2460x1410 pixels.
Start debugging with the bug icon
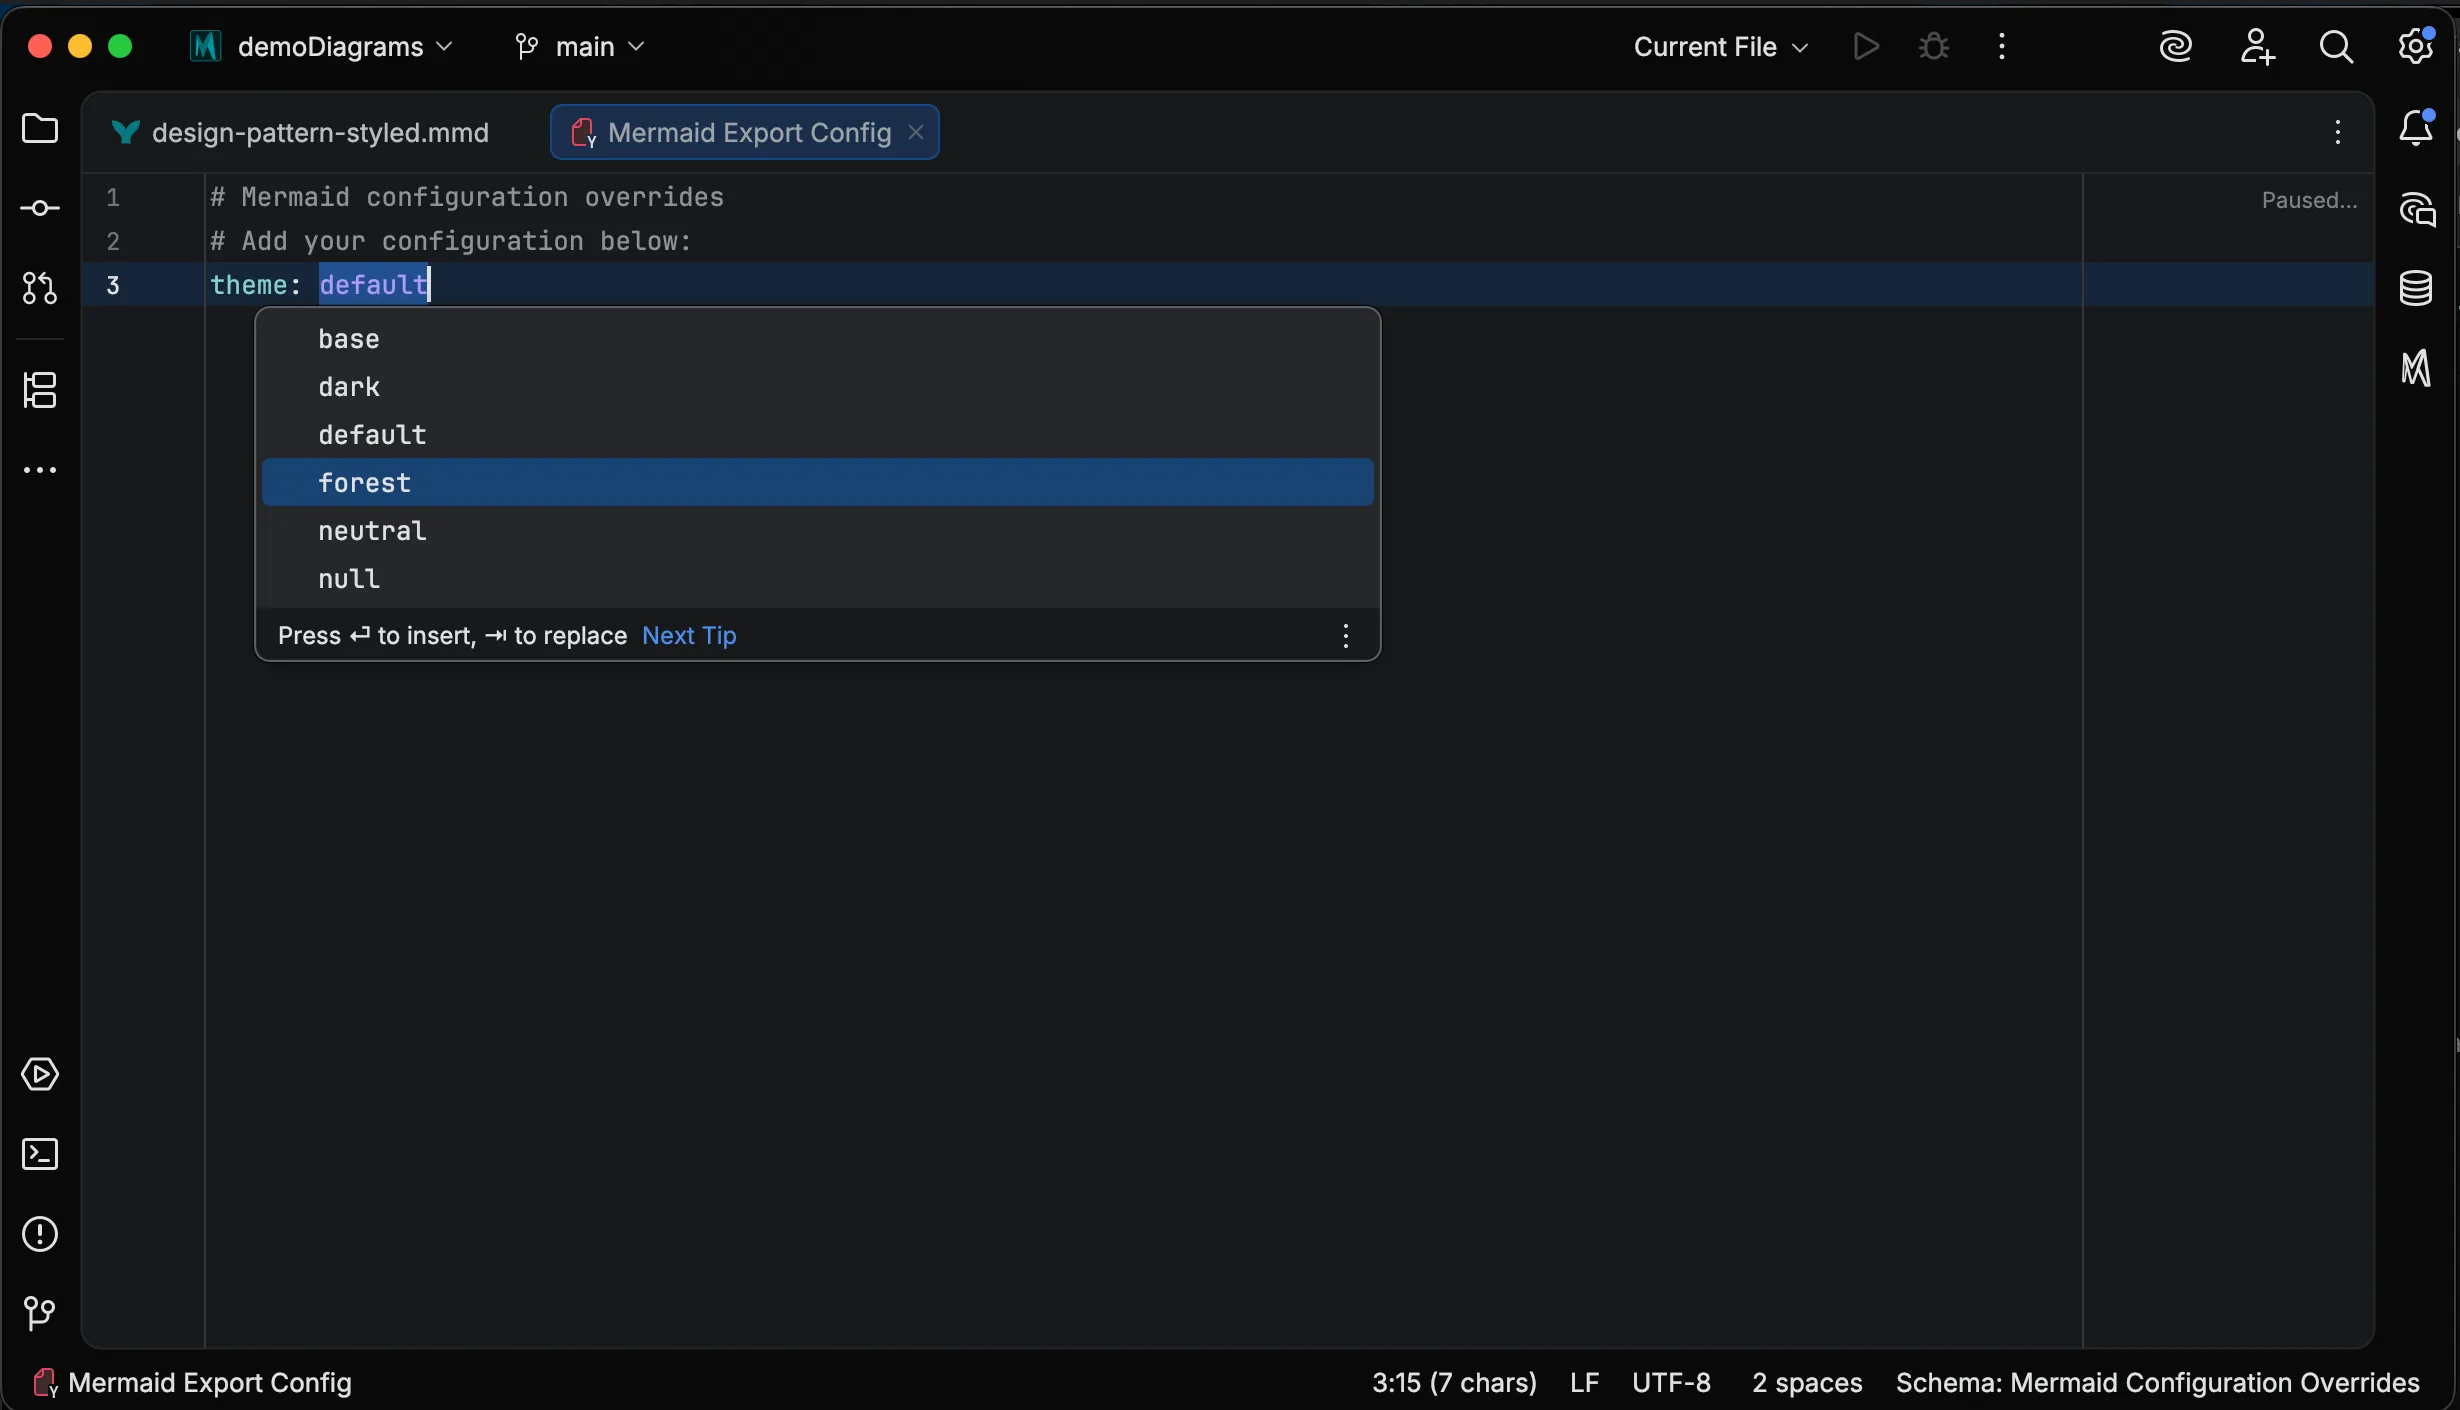[x=1932, y=46]
